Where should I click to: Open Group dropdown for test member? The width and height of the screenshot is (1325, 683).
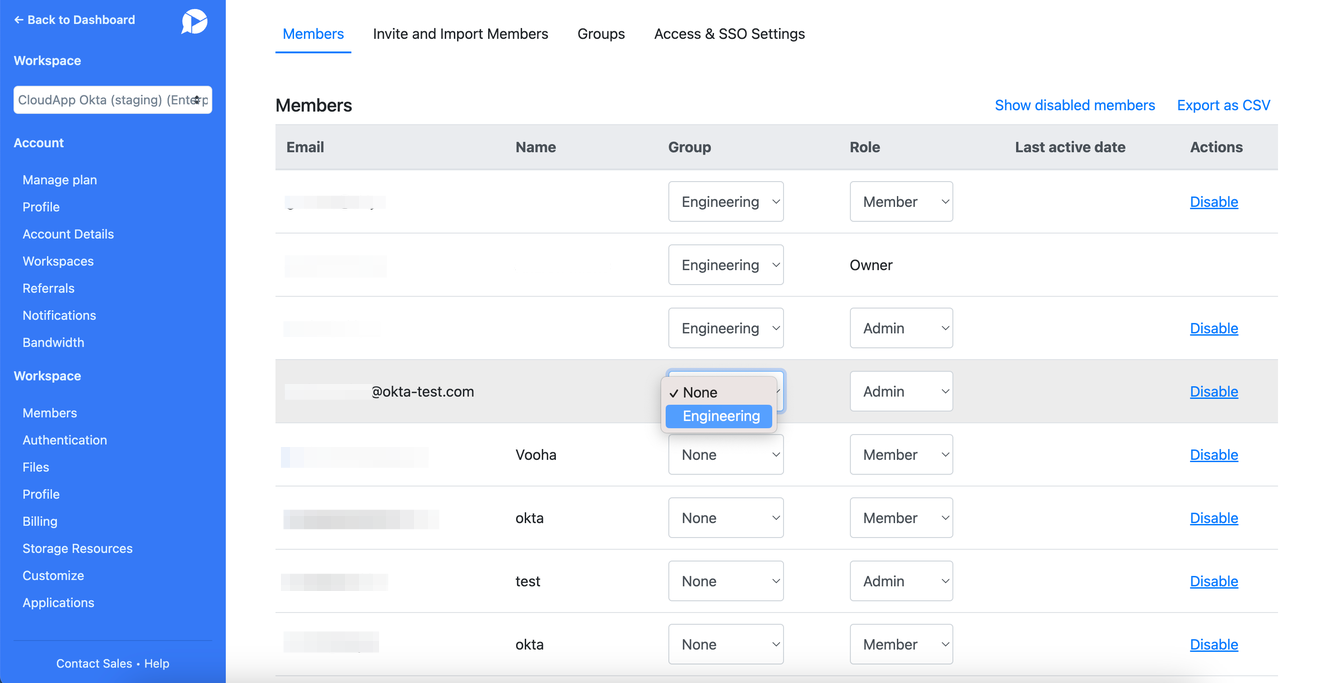click(x=726, y=581)
